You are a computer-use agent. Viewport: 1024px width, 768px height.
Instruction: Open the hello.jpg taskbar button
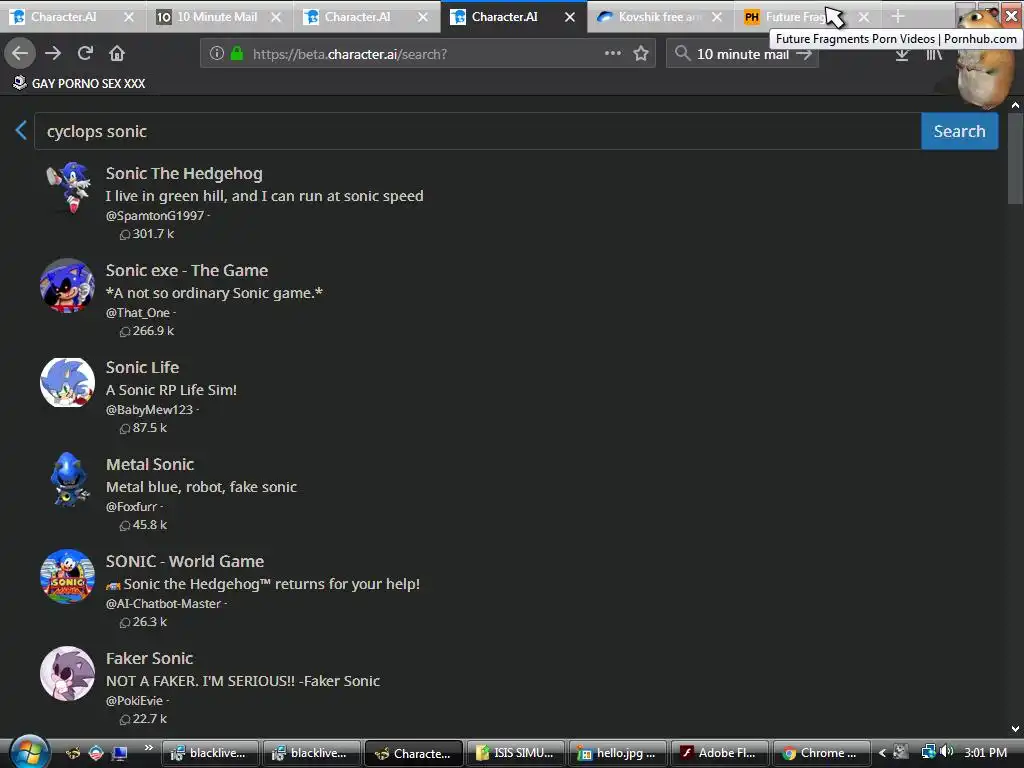617,753
